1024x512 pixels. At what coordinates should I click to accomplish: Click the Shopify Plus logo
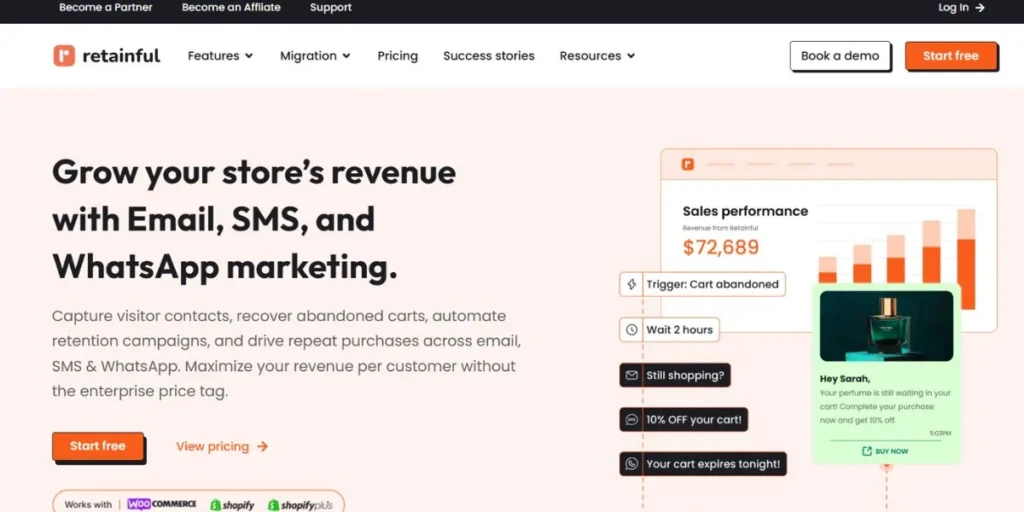[x=298, y=505]
